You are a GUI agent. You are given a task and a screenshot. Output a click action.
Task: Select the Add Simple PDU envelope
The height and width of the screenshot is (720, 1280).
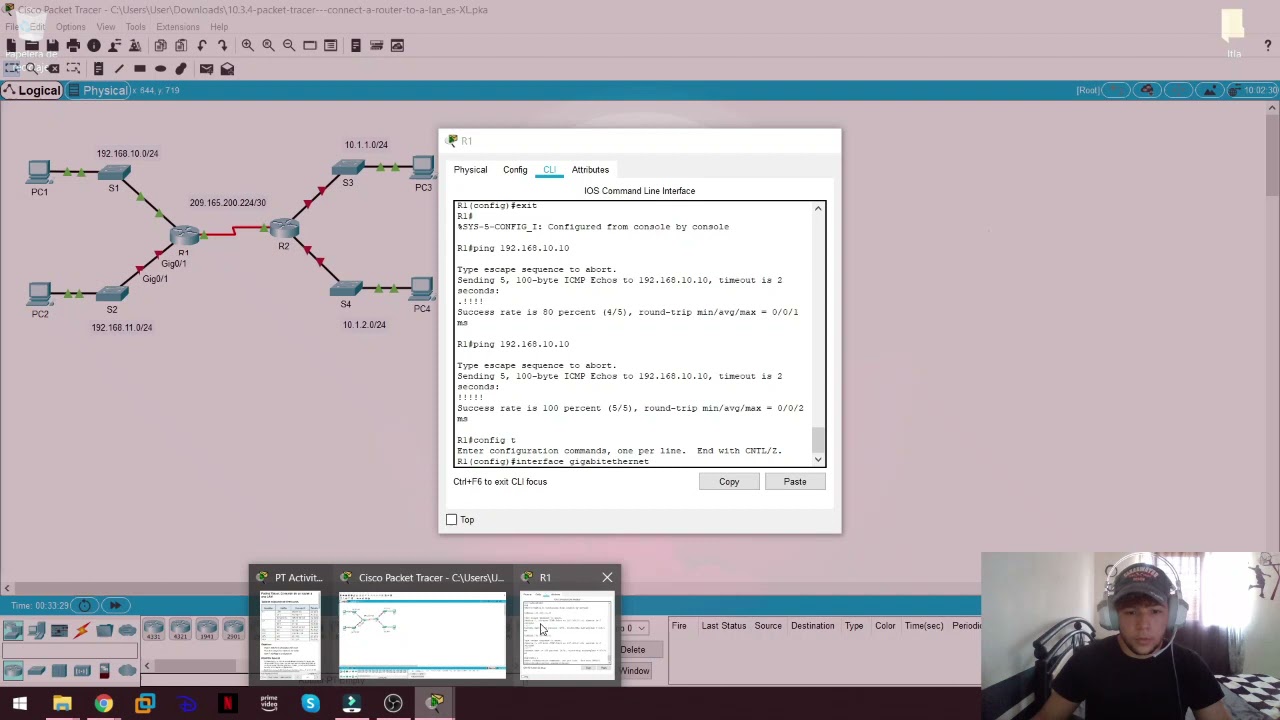(206, 69)
